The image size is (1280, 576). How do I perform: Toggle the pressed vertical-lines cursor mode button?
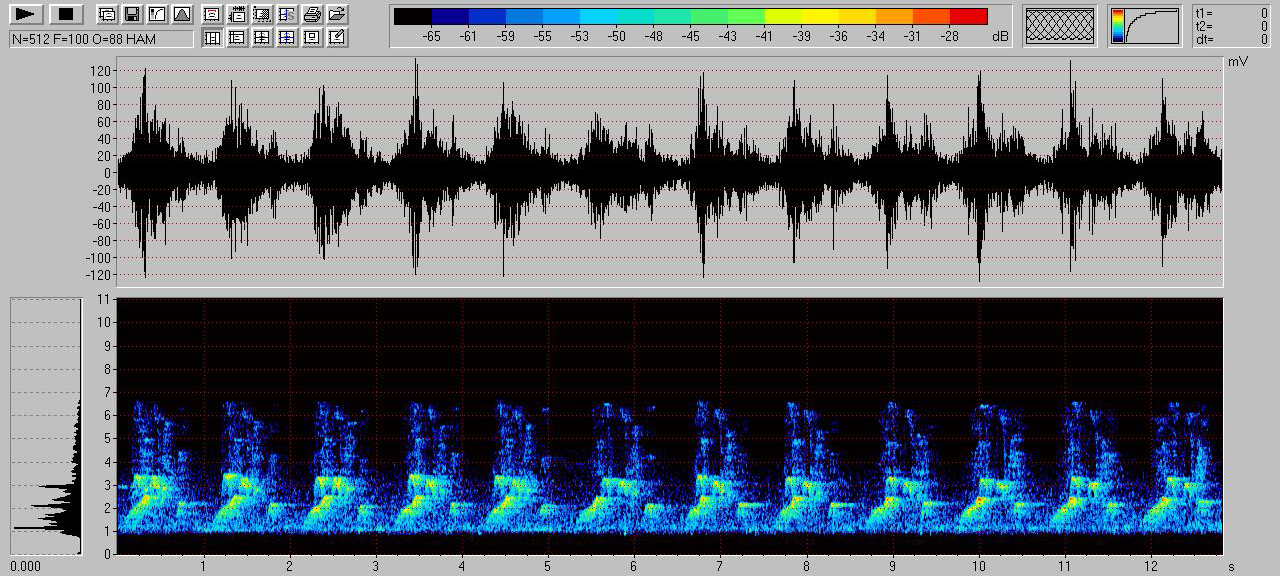point(212,38)
